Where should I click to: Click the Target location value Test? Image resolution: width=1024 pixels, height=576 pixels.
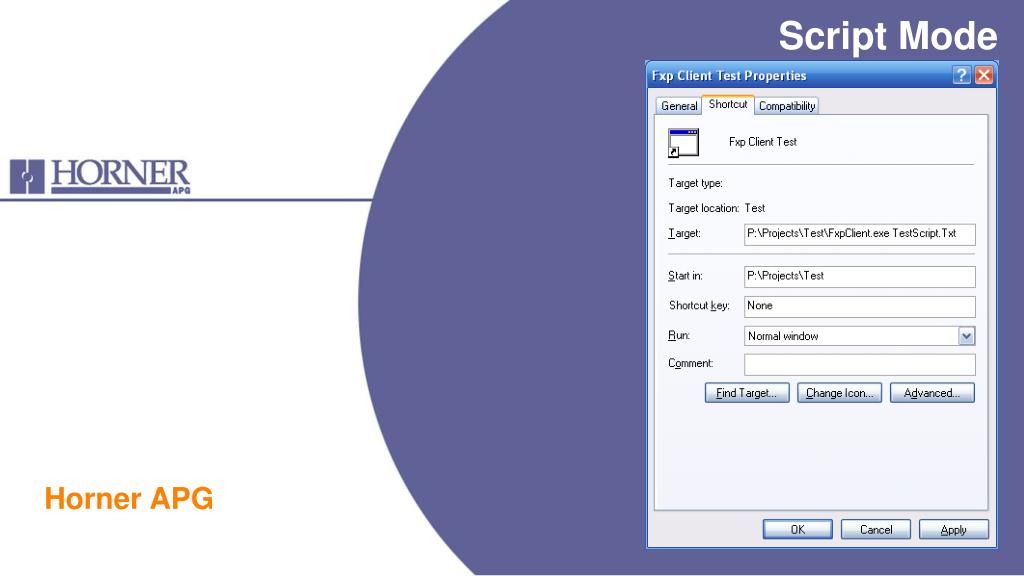click(754, 208)
